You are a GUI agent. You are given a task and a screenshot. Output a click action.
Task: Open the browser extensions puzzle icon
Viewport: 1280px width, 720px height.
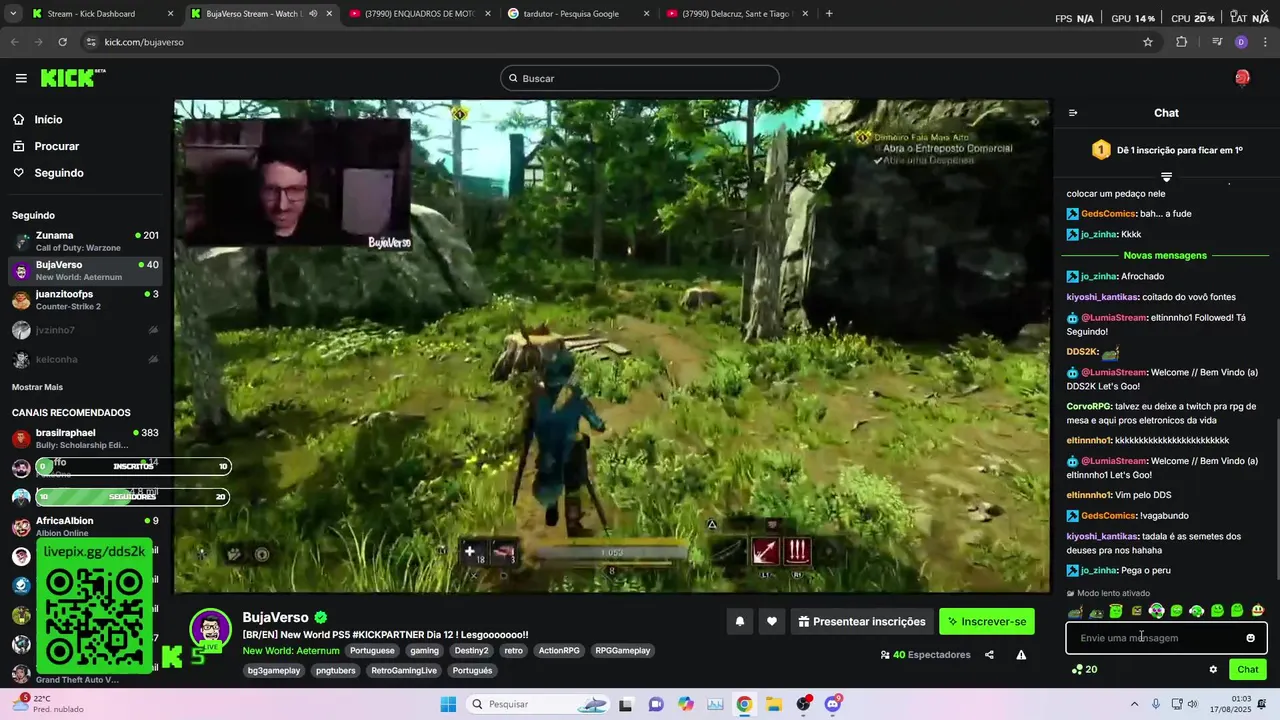pos(1181,42)
